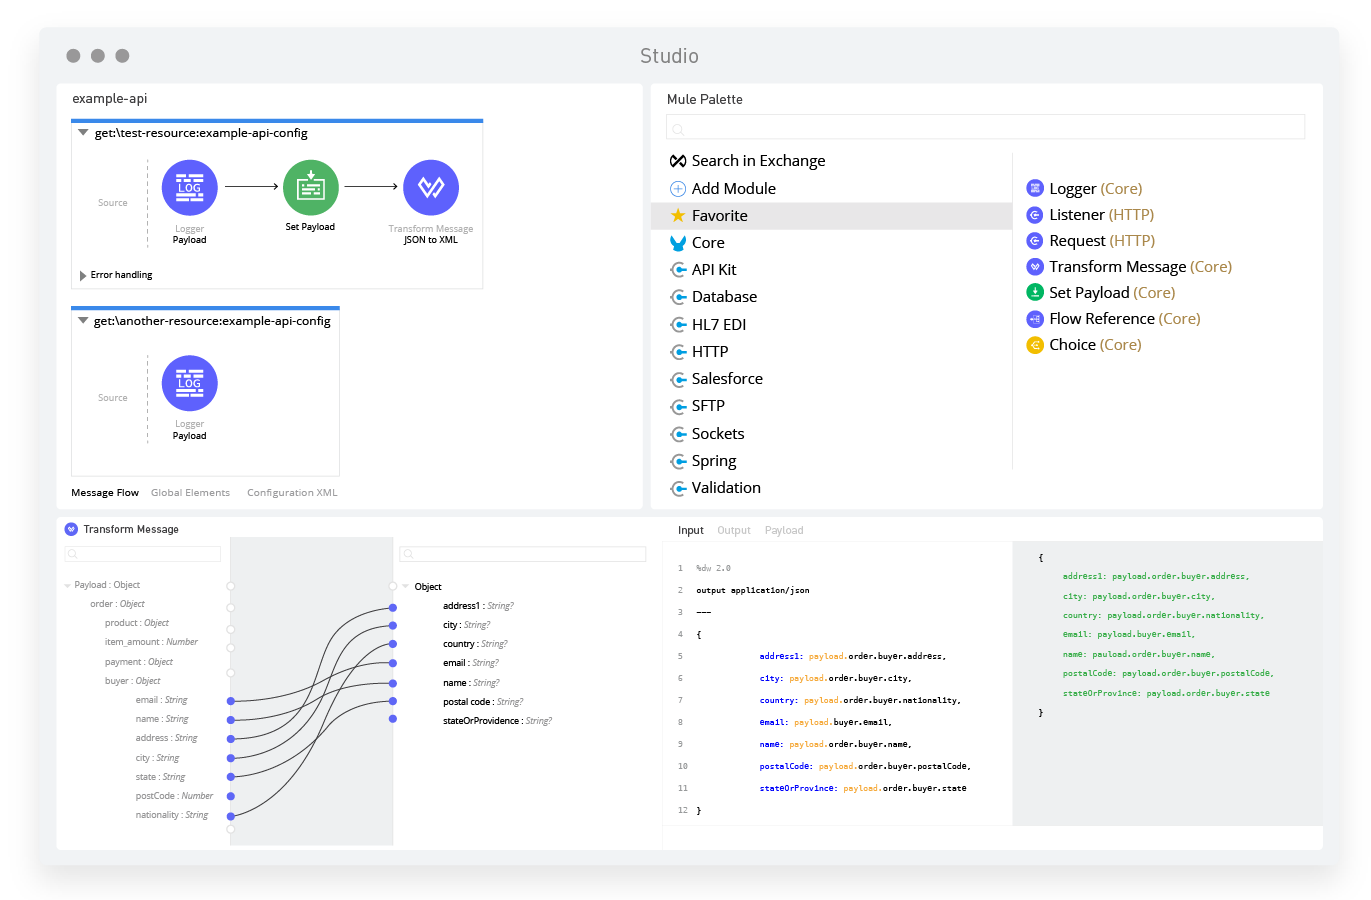The width and height of the screenshot is (1371, 900).
Task: Click the Flow Reference (Core) palette icon
Action: pos(1035,319)
